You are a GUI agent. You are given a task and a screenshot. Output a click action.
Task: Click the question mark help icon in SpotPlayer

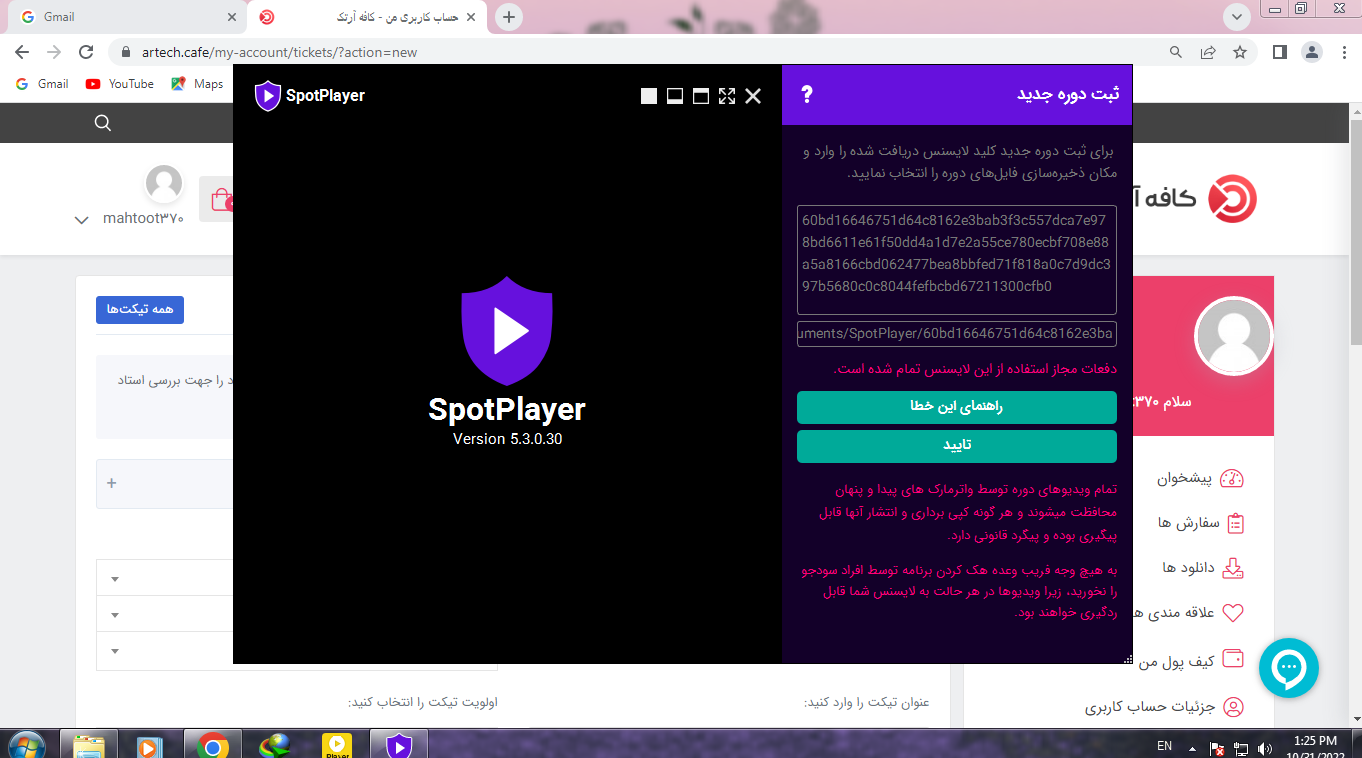click(807, 95)
